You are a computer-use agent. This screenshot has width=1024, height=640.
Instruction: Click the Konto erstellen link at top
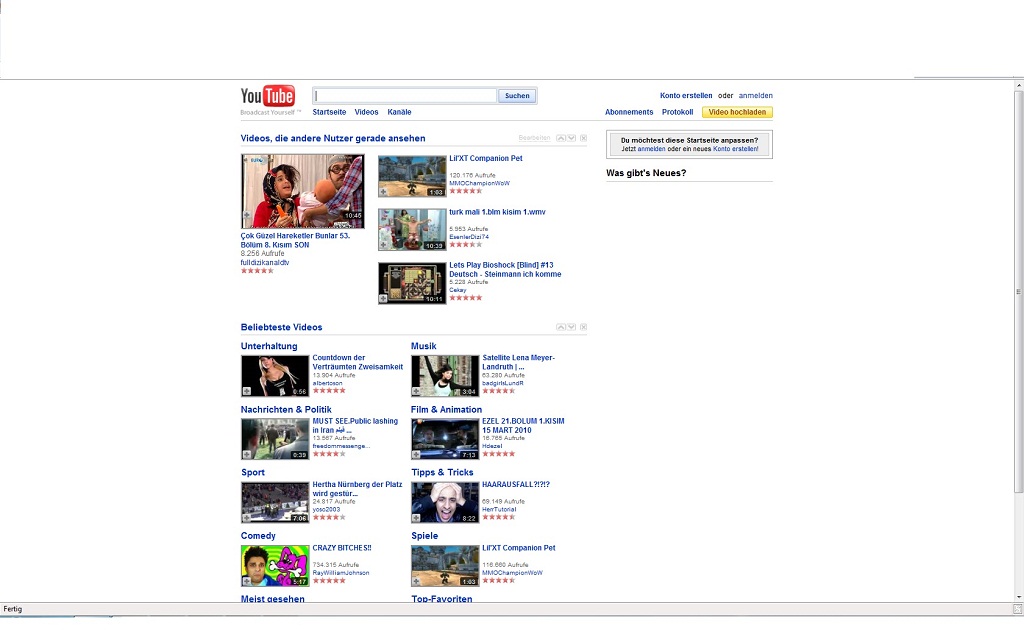pyautogui.click(x=686, y=96)
